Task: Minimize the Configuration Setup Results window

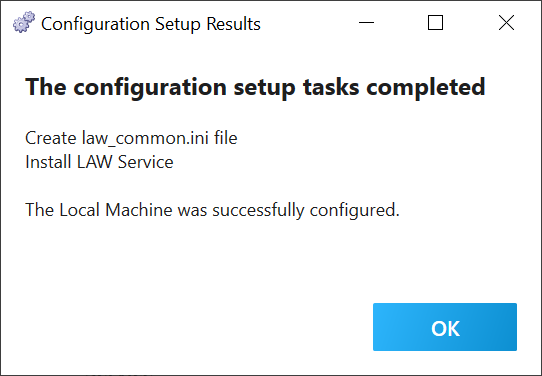Action: click(x=366, y=23)
